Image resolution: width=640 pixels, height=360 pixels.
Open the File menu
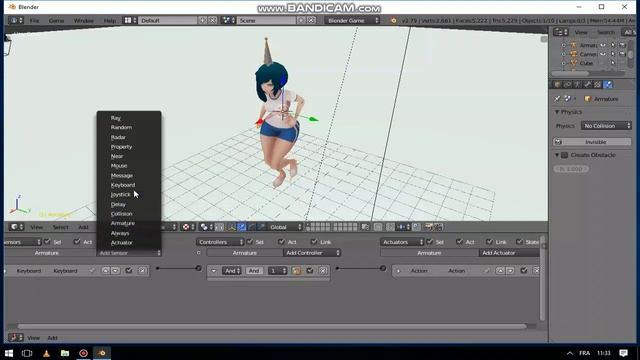(x=34, y=20)
